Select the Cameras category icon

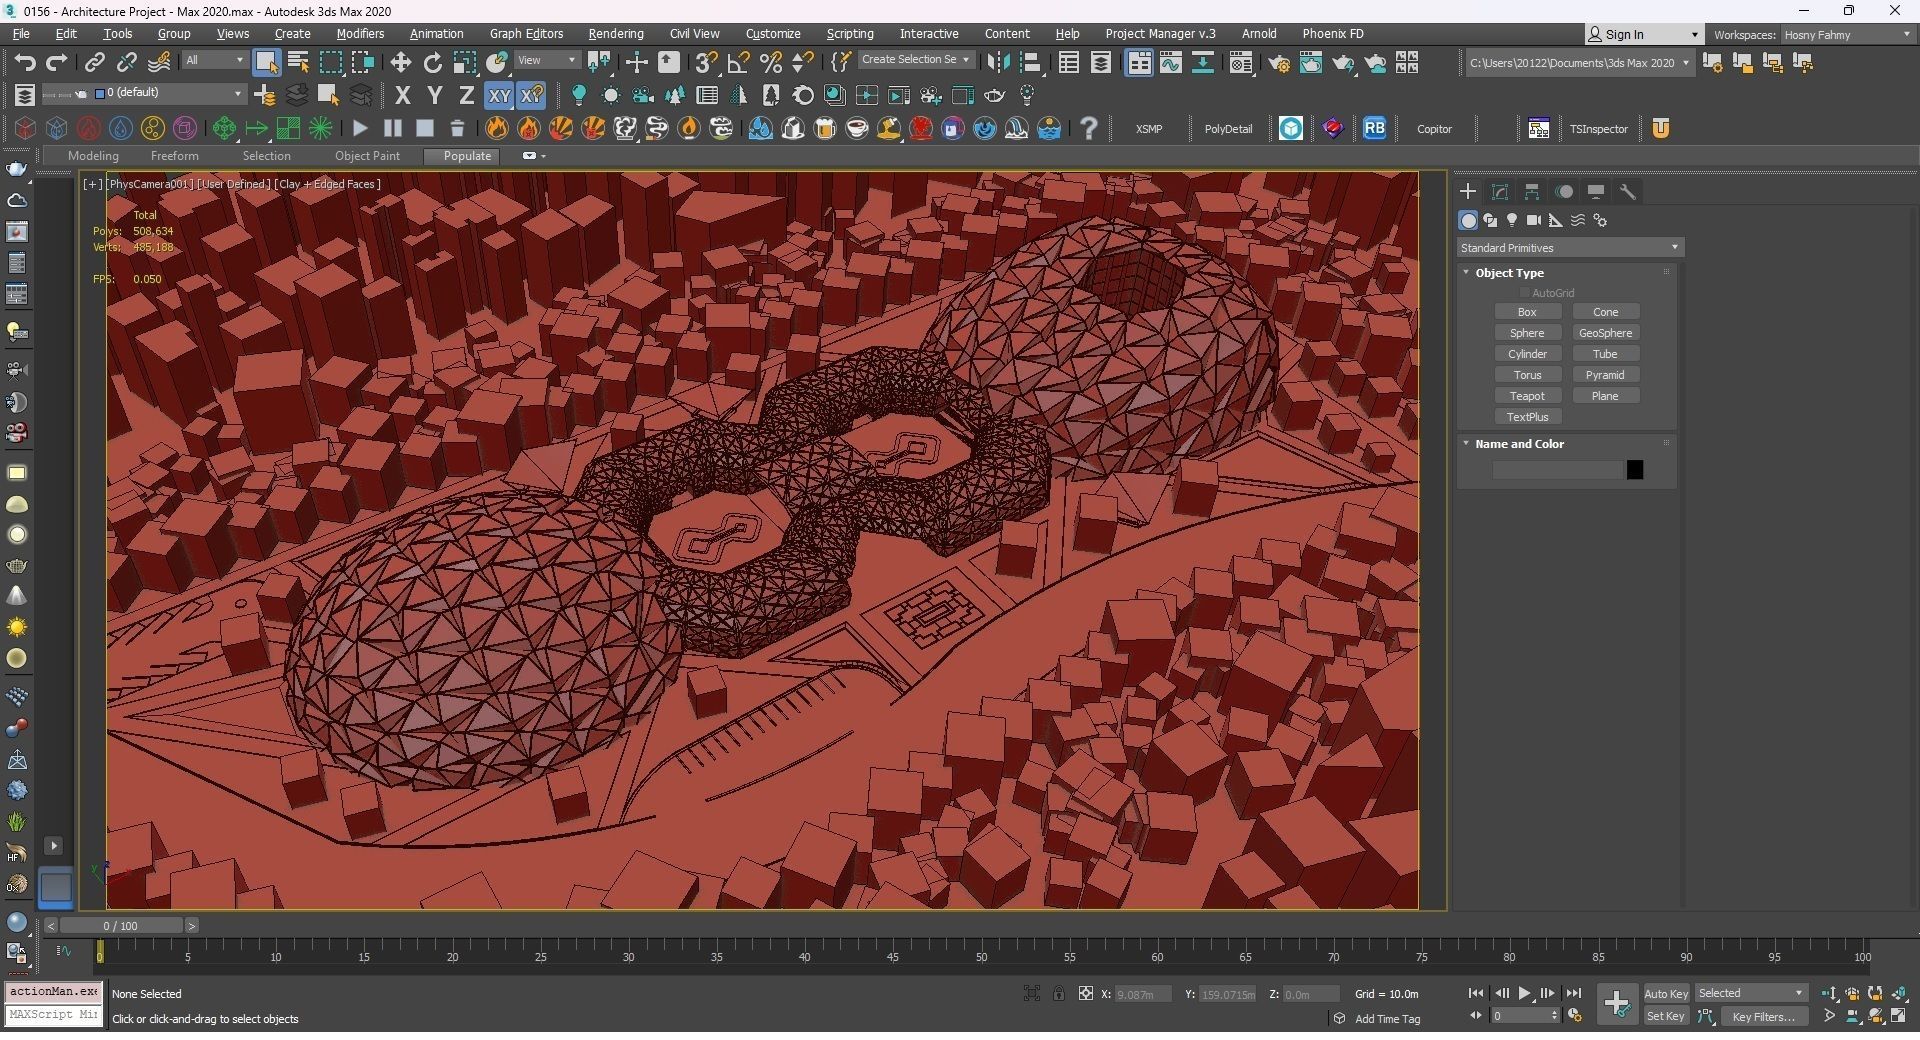click(x=1534, y=220)
